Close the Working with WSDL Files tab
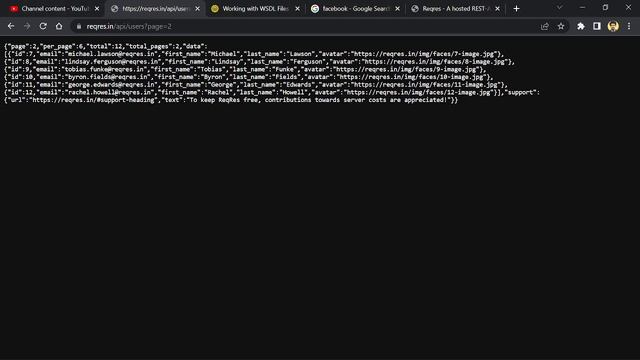This screenshot has height=360, width=640. (x=297, y=9)
